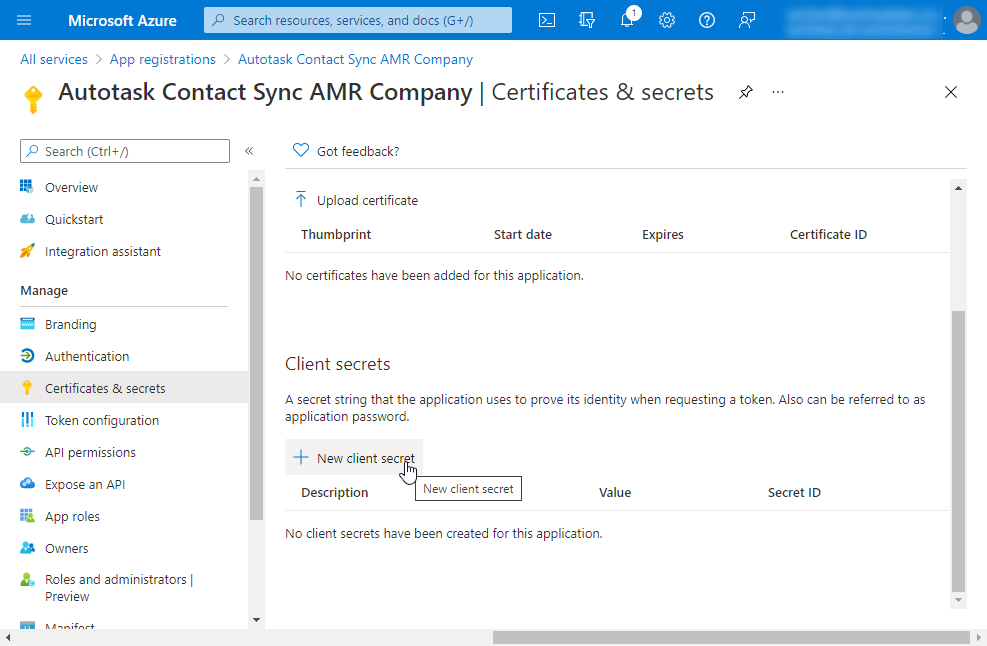Focus the global Azure search box
This screenshot has height=646, width=987.
click(358, 20)
